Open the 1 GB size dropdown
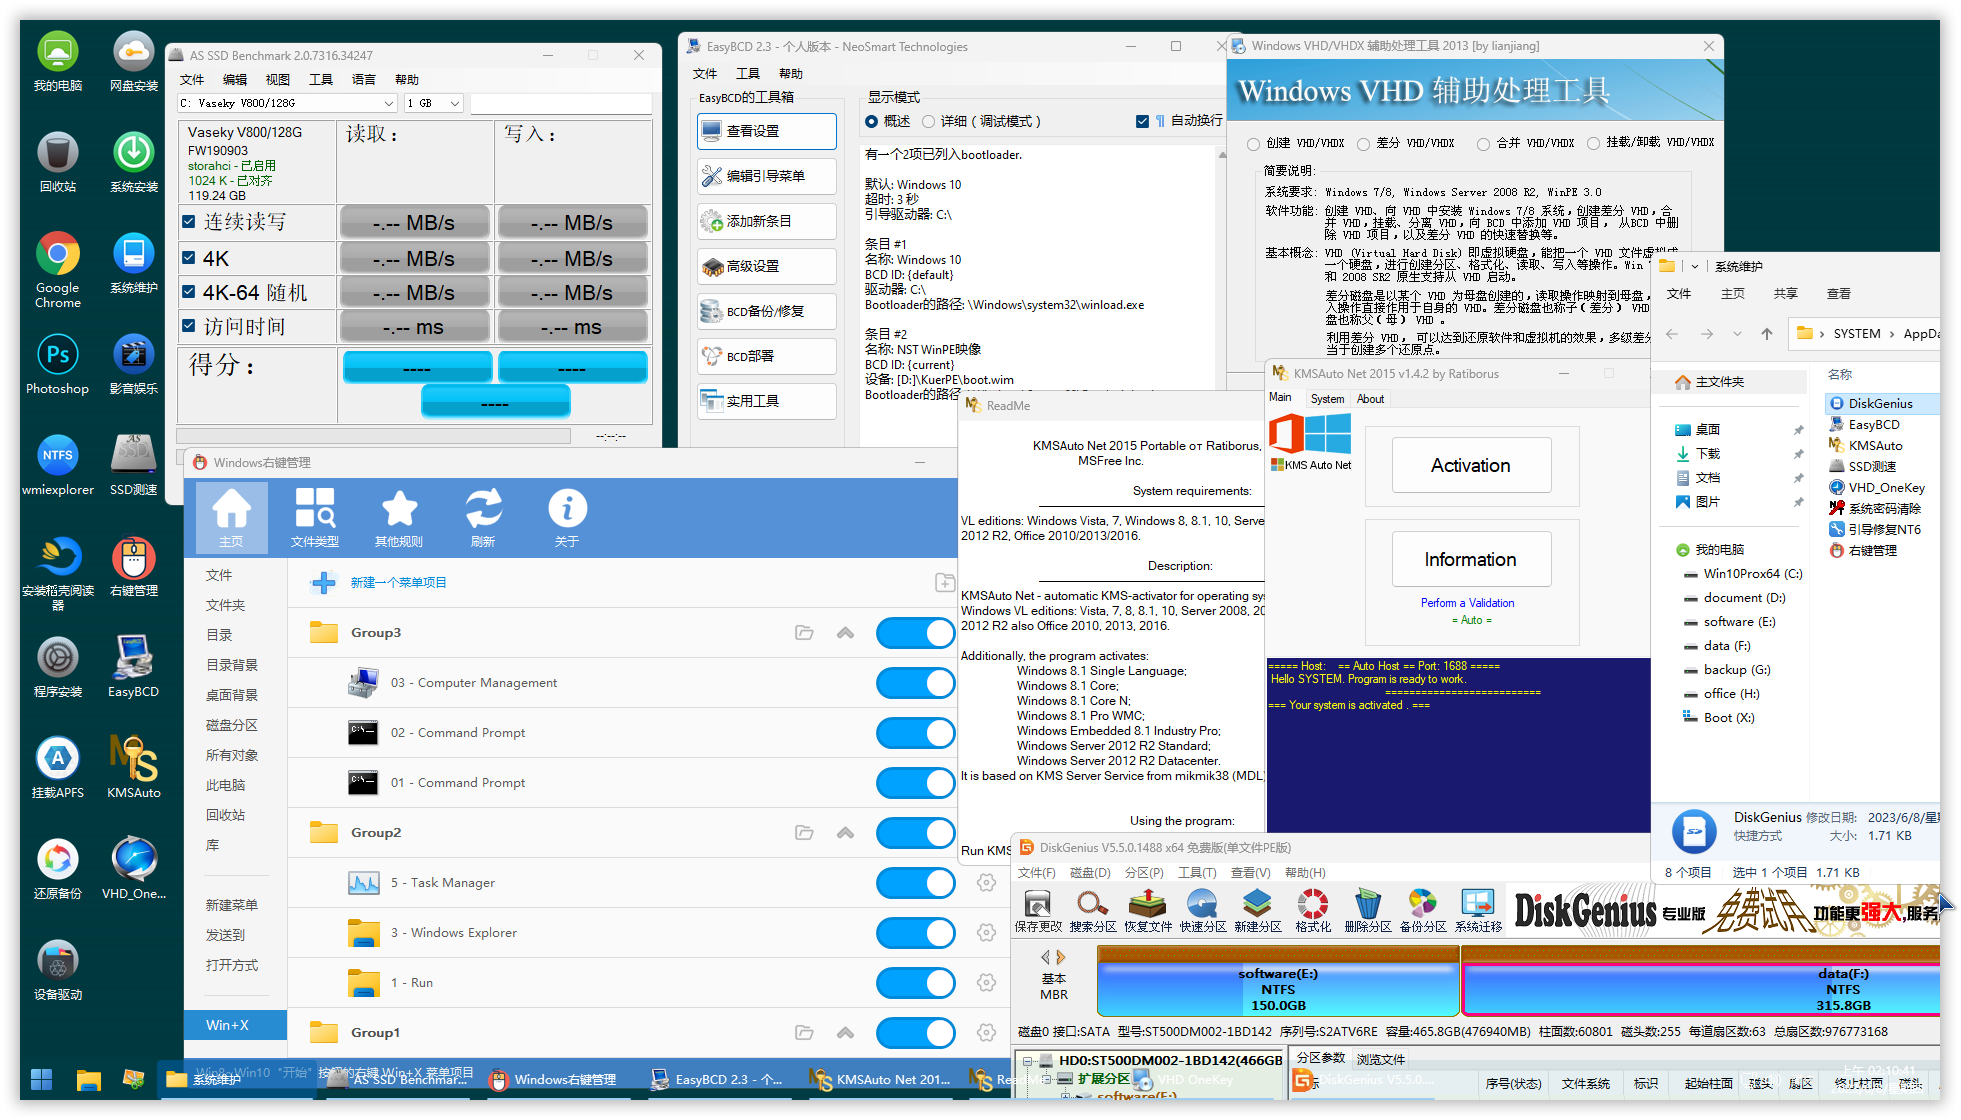The width and height of the screenshot is (1961, 1120). point(434,103)
